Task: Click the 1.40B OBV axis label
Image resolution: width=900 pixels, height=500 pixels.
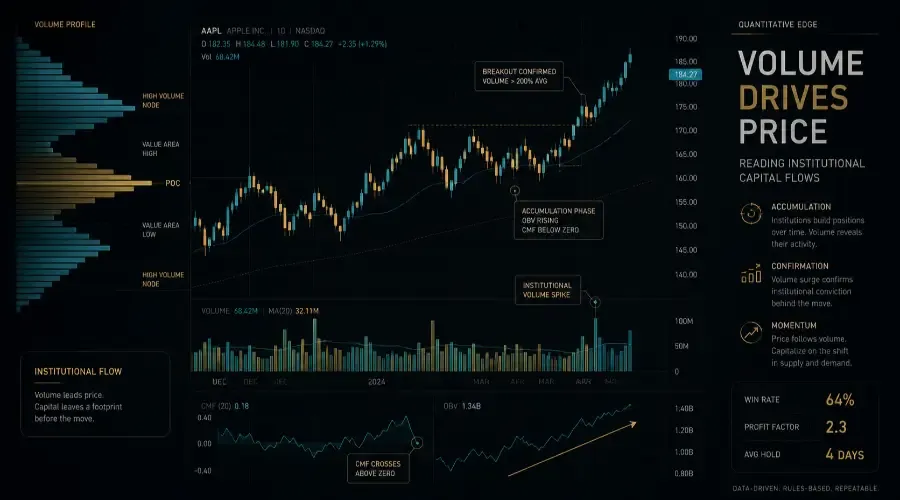Action: (x=684, y=408)
